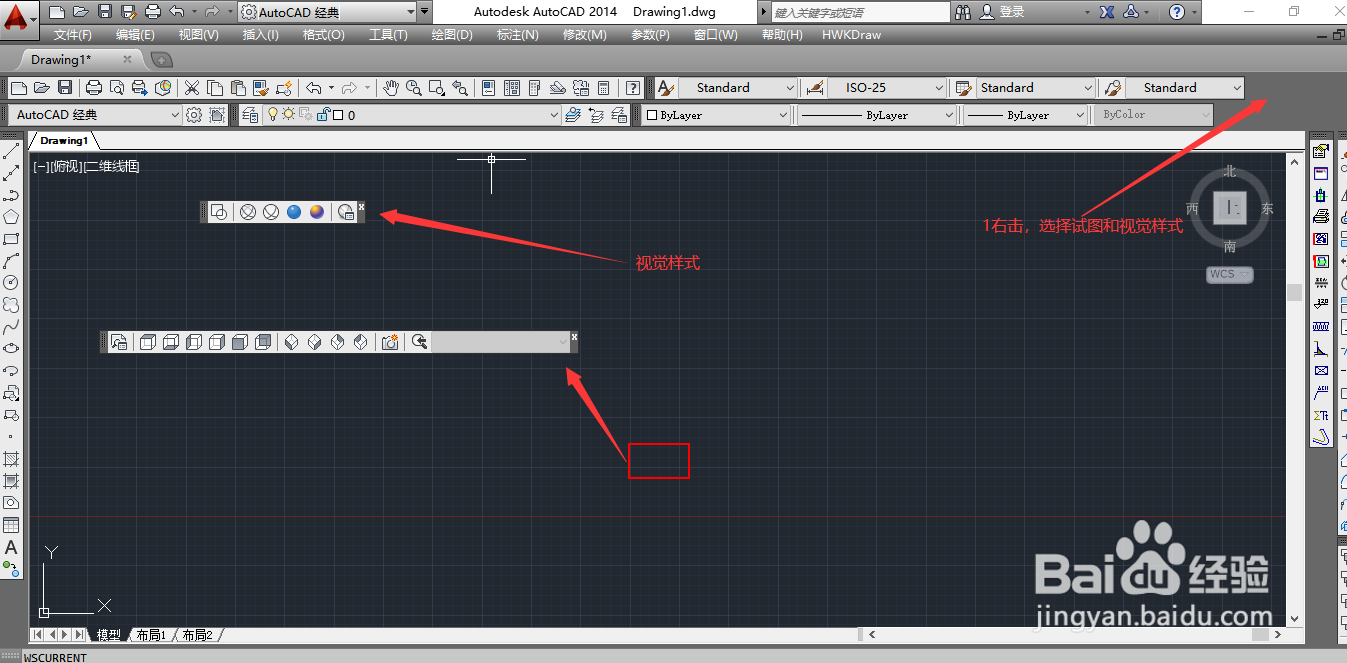Open 修改(M) menu
The height and width of the screenshot is (663, 1347).
[x=584, y=34]
